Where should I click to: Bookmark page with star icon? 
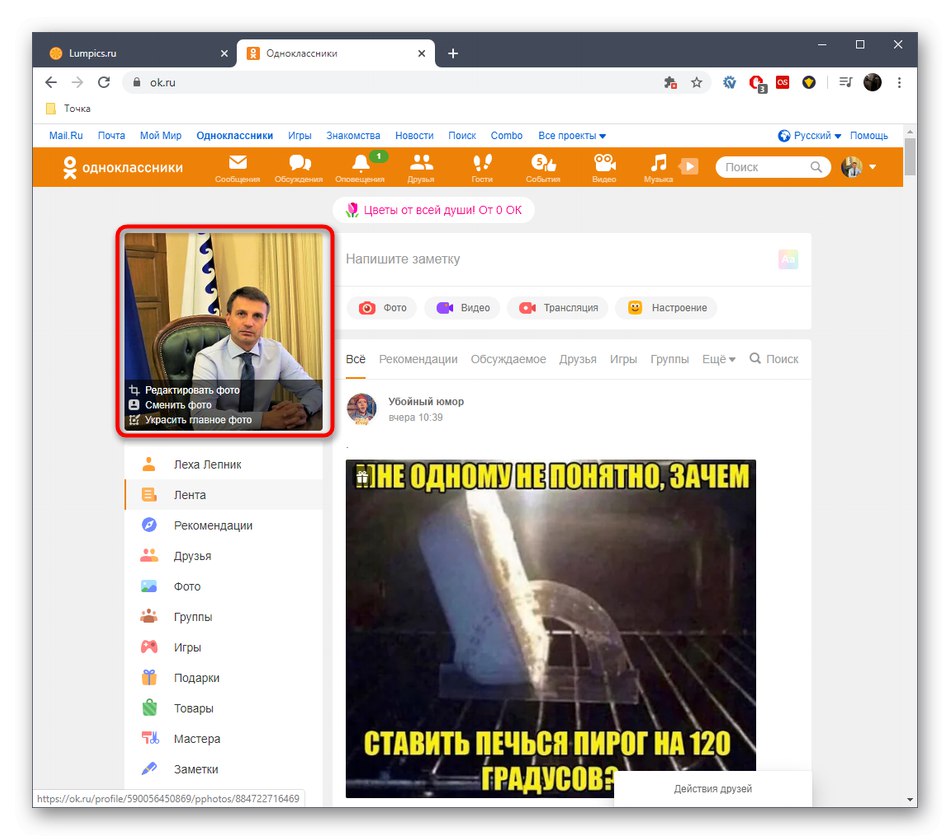[696, 82]
